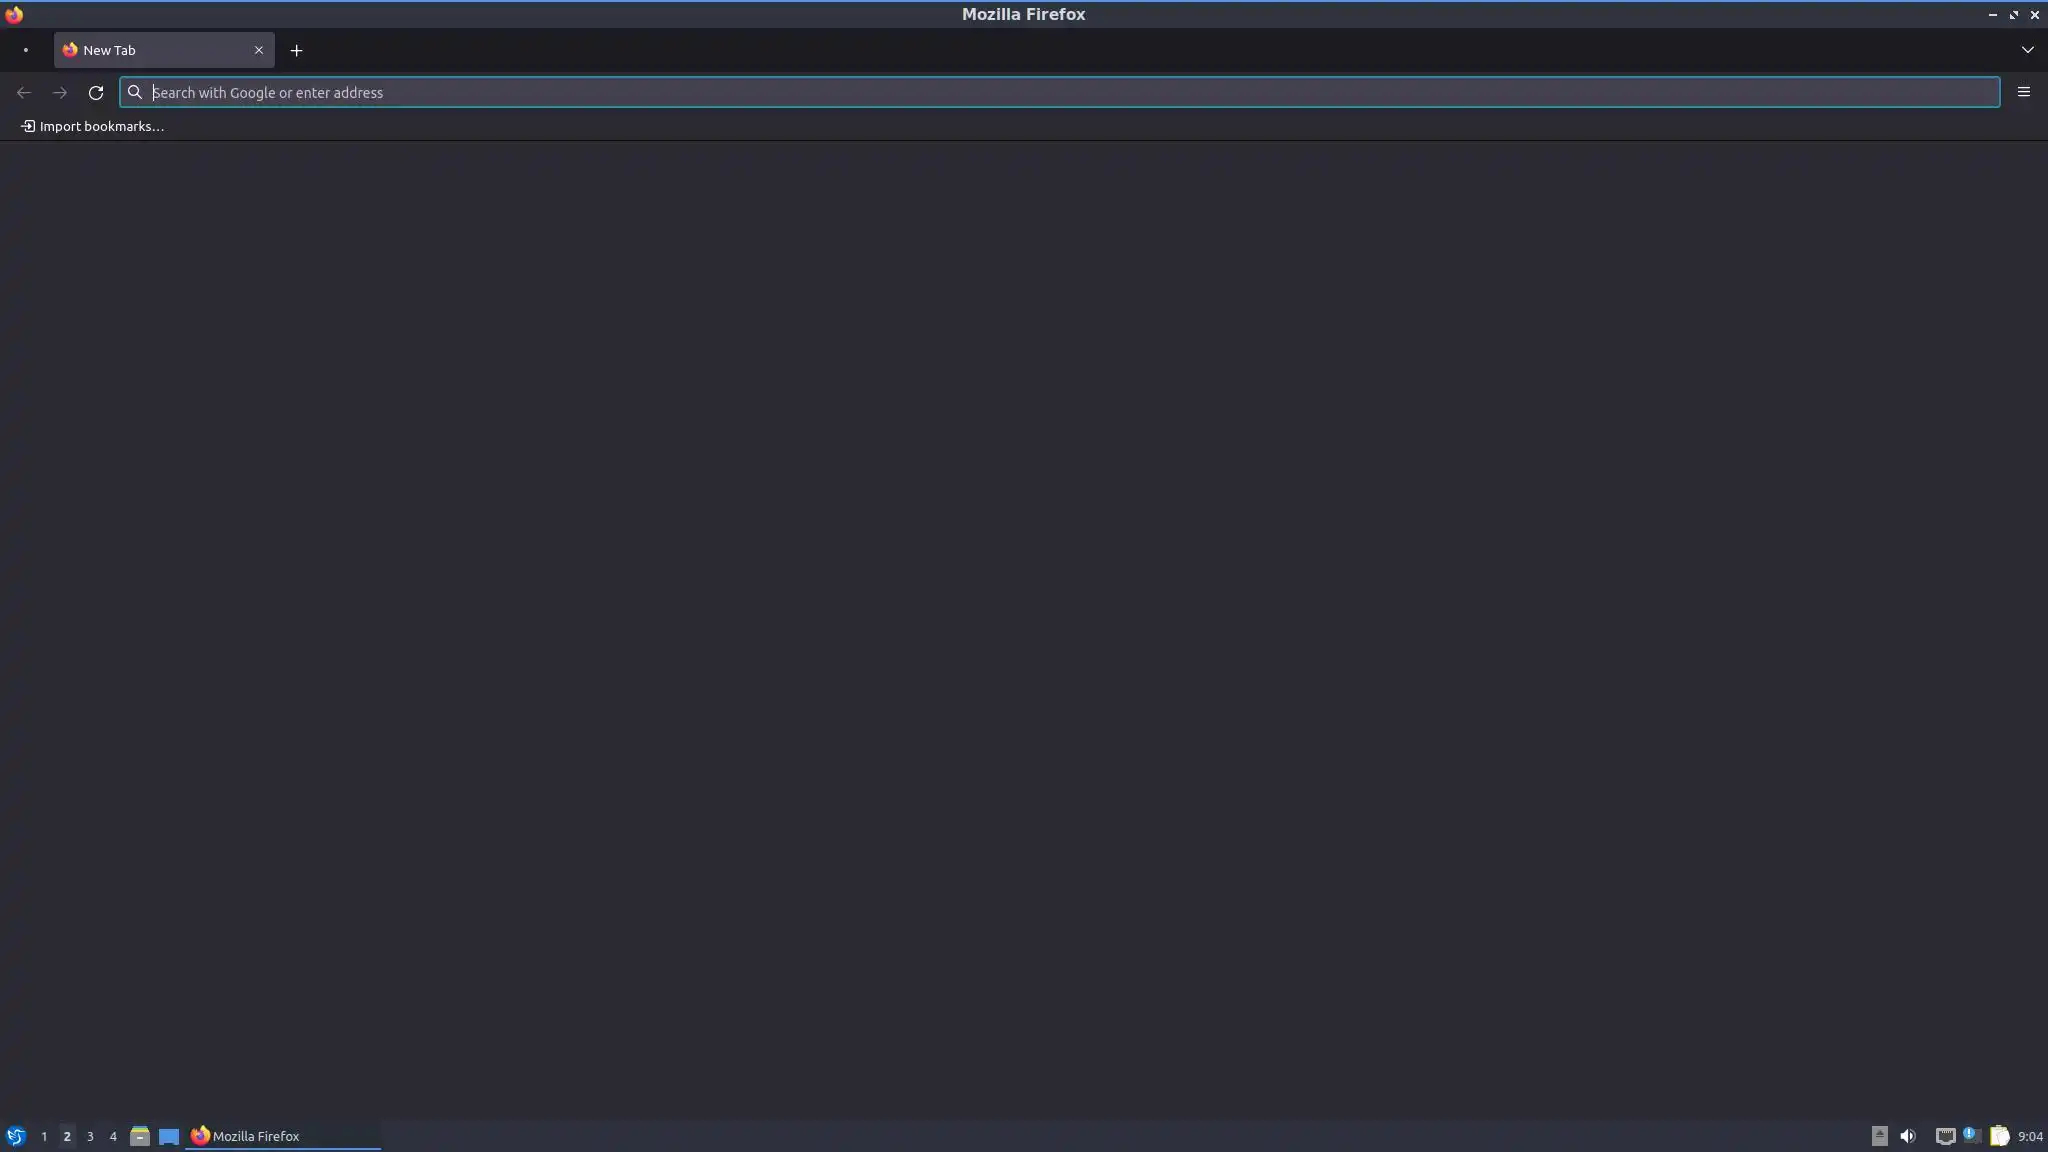Click Import bookmarks link
Screen dimensions: 2048x1152
(x=92, y=126)
